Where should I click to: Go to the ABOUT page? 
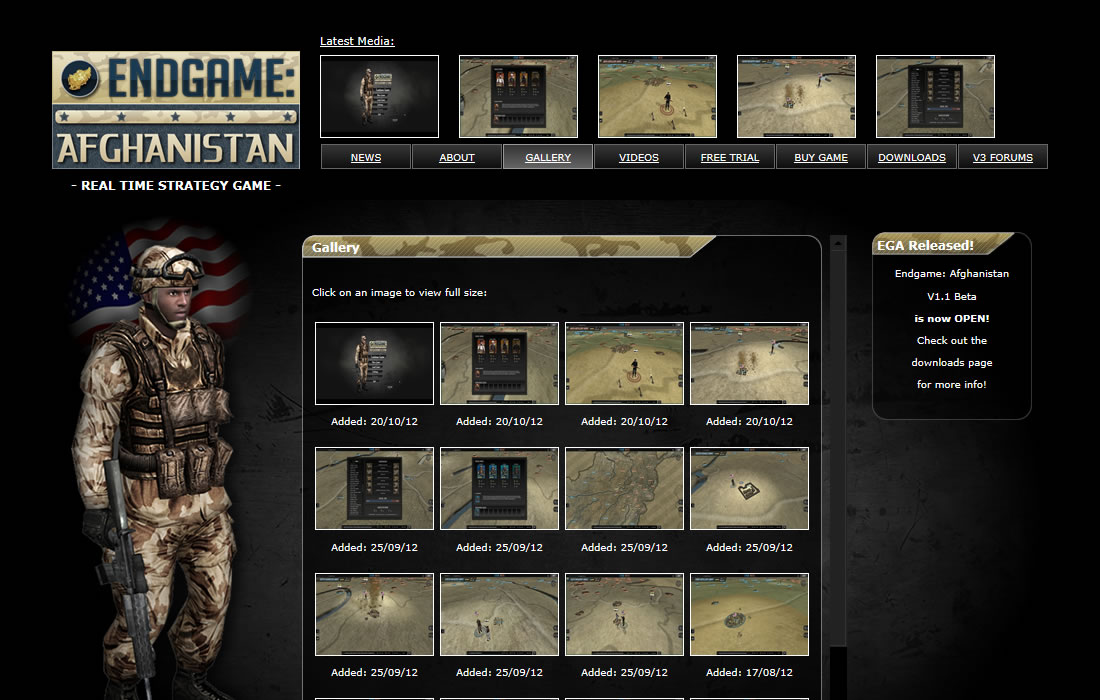point(457,157)
